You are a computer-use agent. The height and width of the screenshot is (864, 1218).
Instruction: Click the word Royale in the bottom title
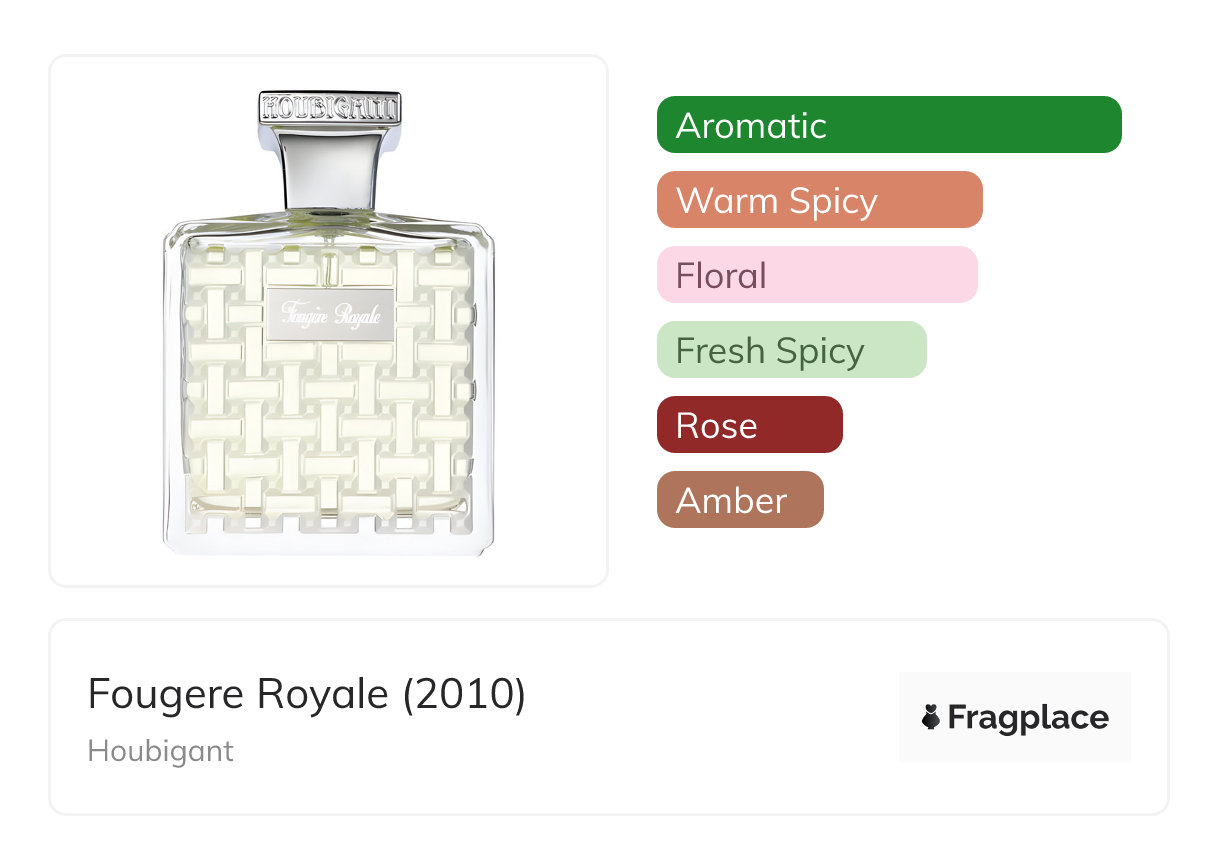329,694
